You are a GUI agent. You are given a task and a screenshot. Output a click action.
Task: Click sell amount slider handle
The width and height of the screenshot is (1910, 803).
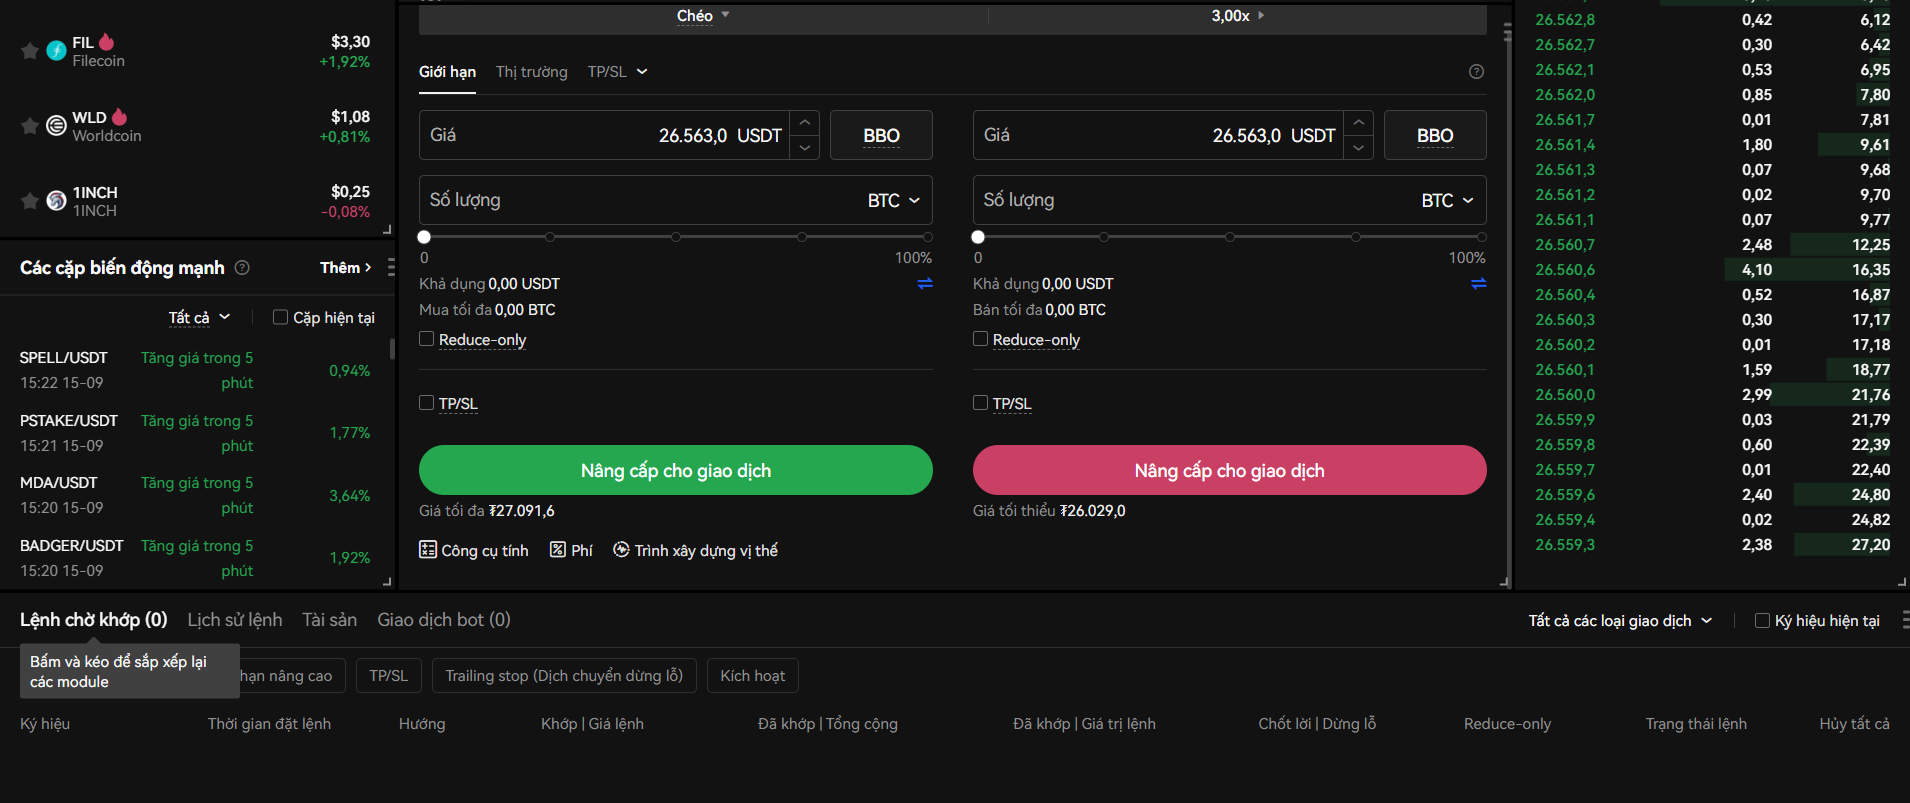click(978, 237)
